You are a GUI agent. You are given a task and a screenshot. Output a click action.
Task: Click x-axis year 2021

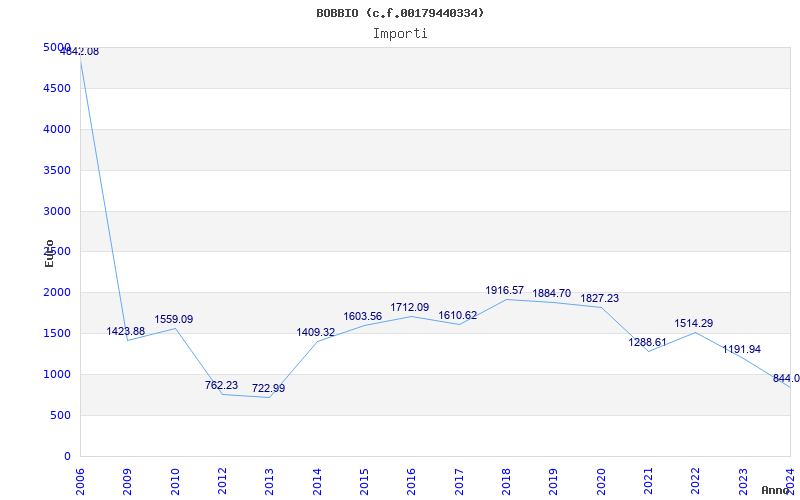click(648, 483)
